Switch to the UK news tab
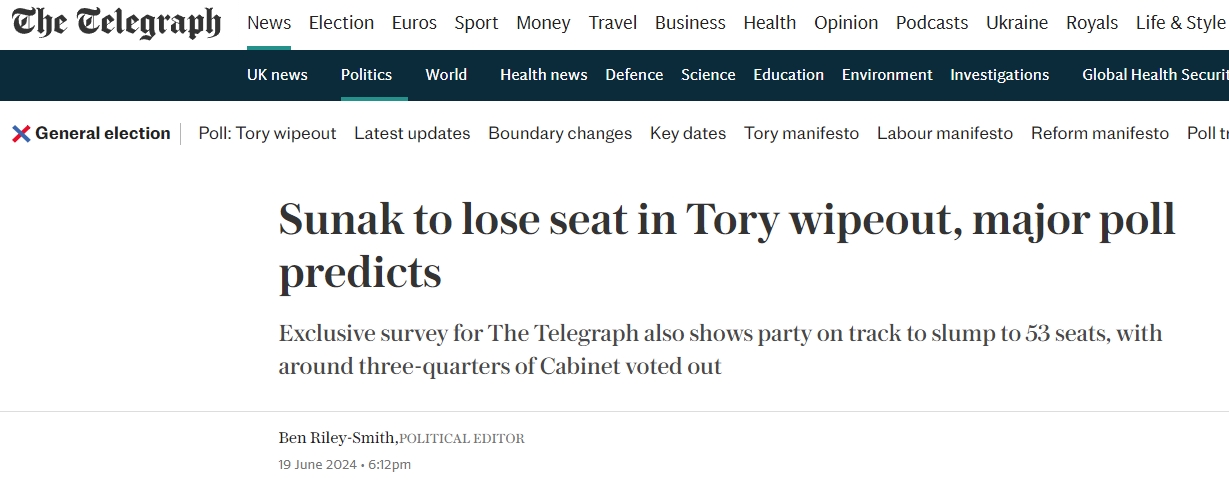 click(277, 75)
